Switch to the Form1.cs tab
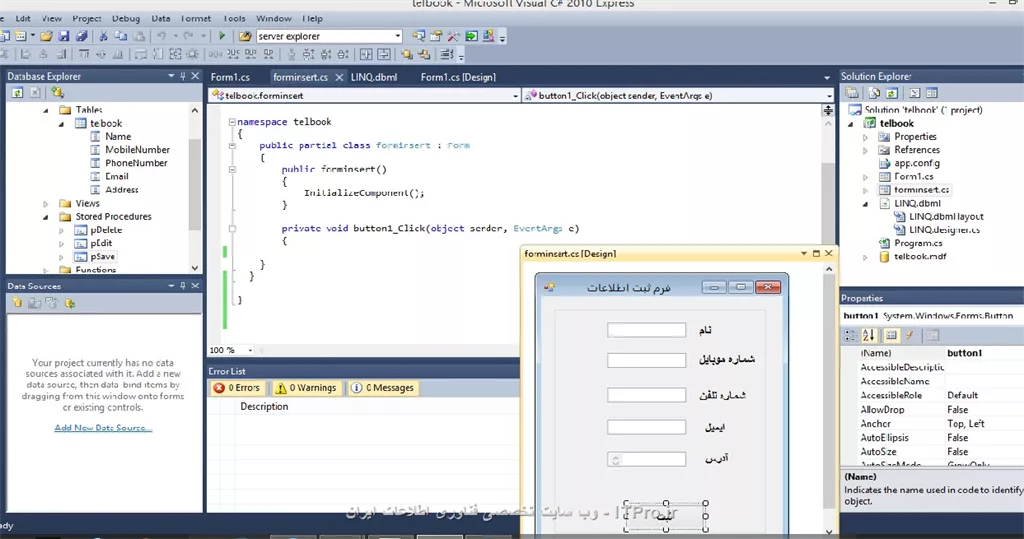Image resolution: width=1024 pixels, height=539 pixels. pos(230,77)
